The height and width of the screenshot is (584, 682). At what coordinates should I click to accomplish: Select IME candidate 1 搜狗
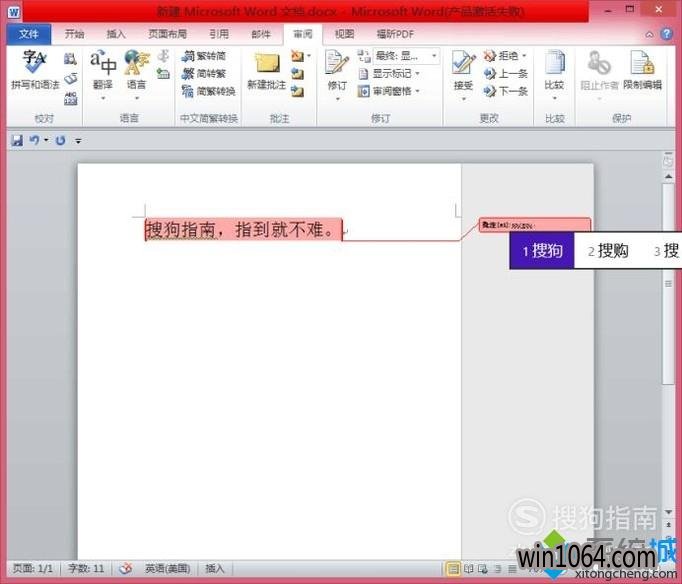(x=542, y=250)
